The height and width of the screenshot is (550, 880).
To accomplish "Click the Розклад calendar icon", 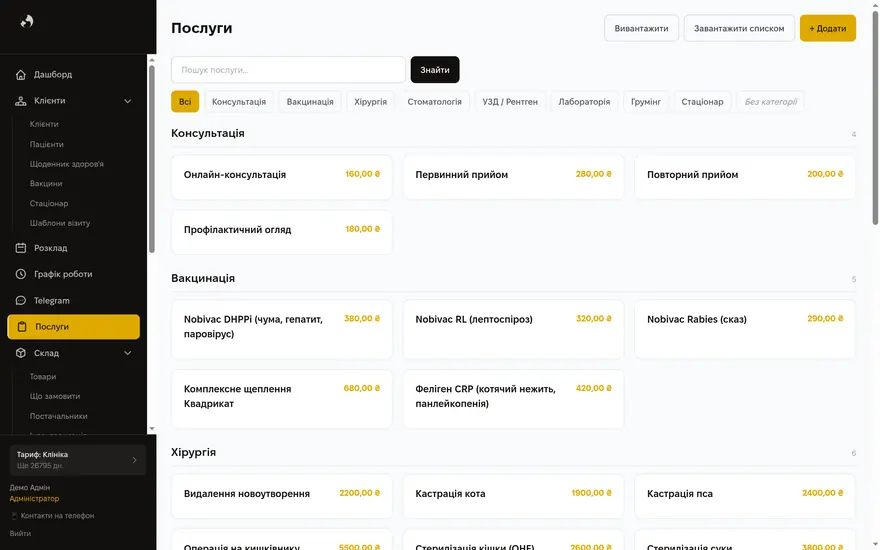I will [21, 248].
